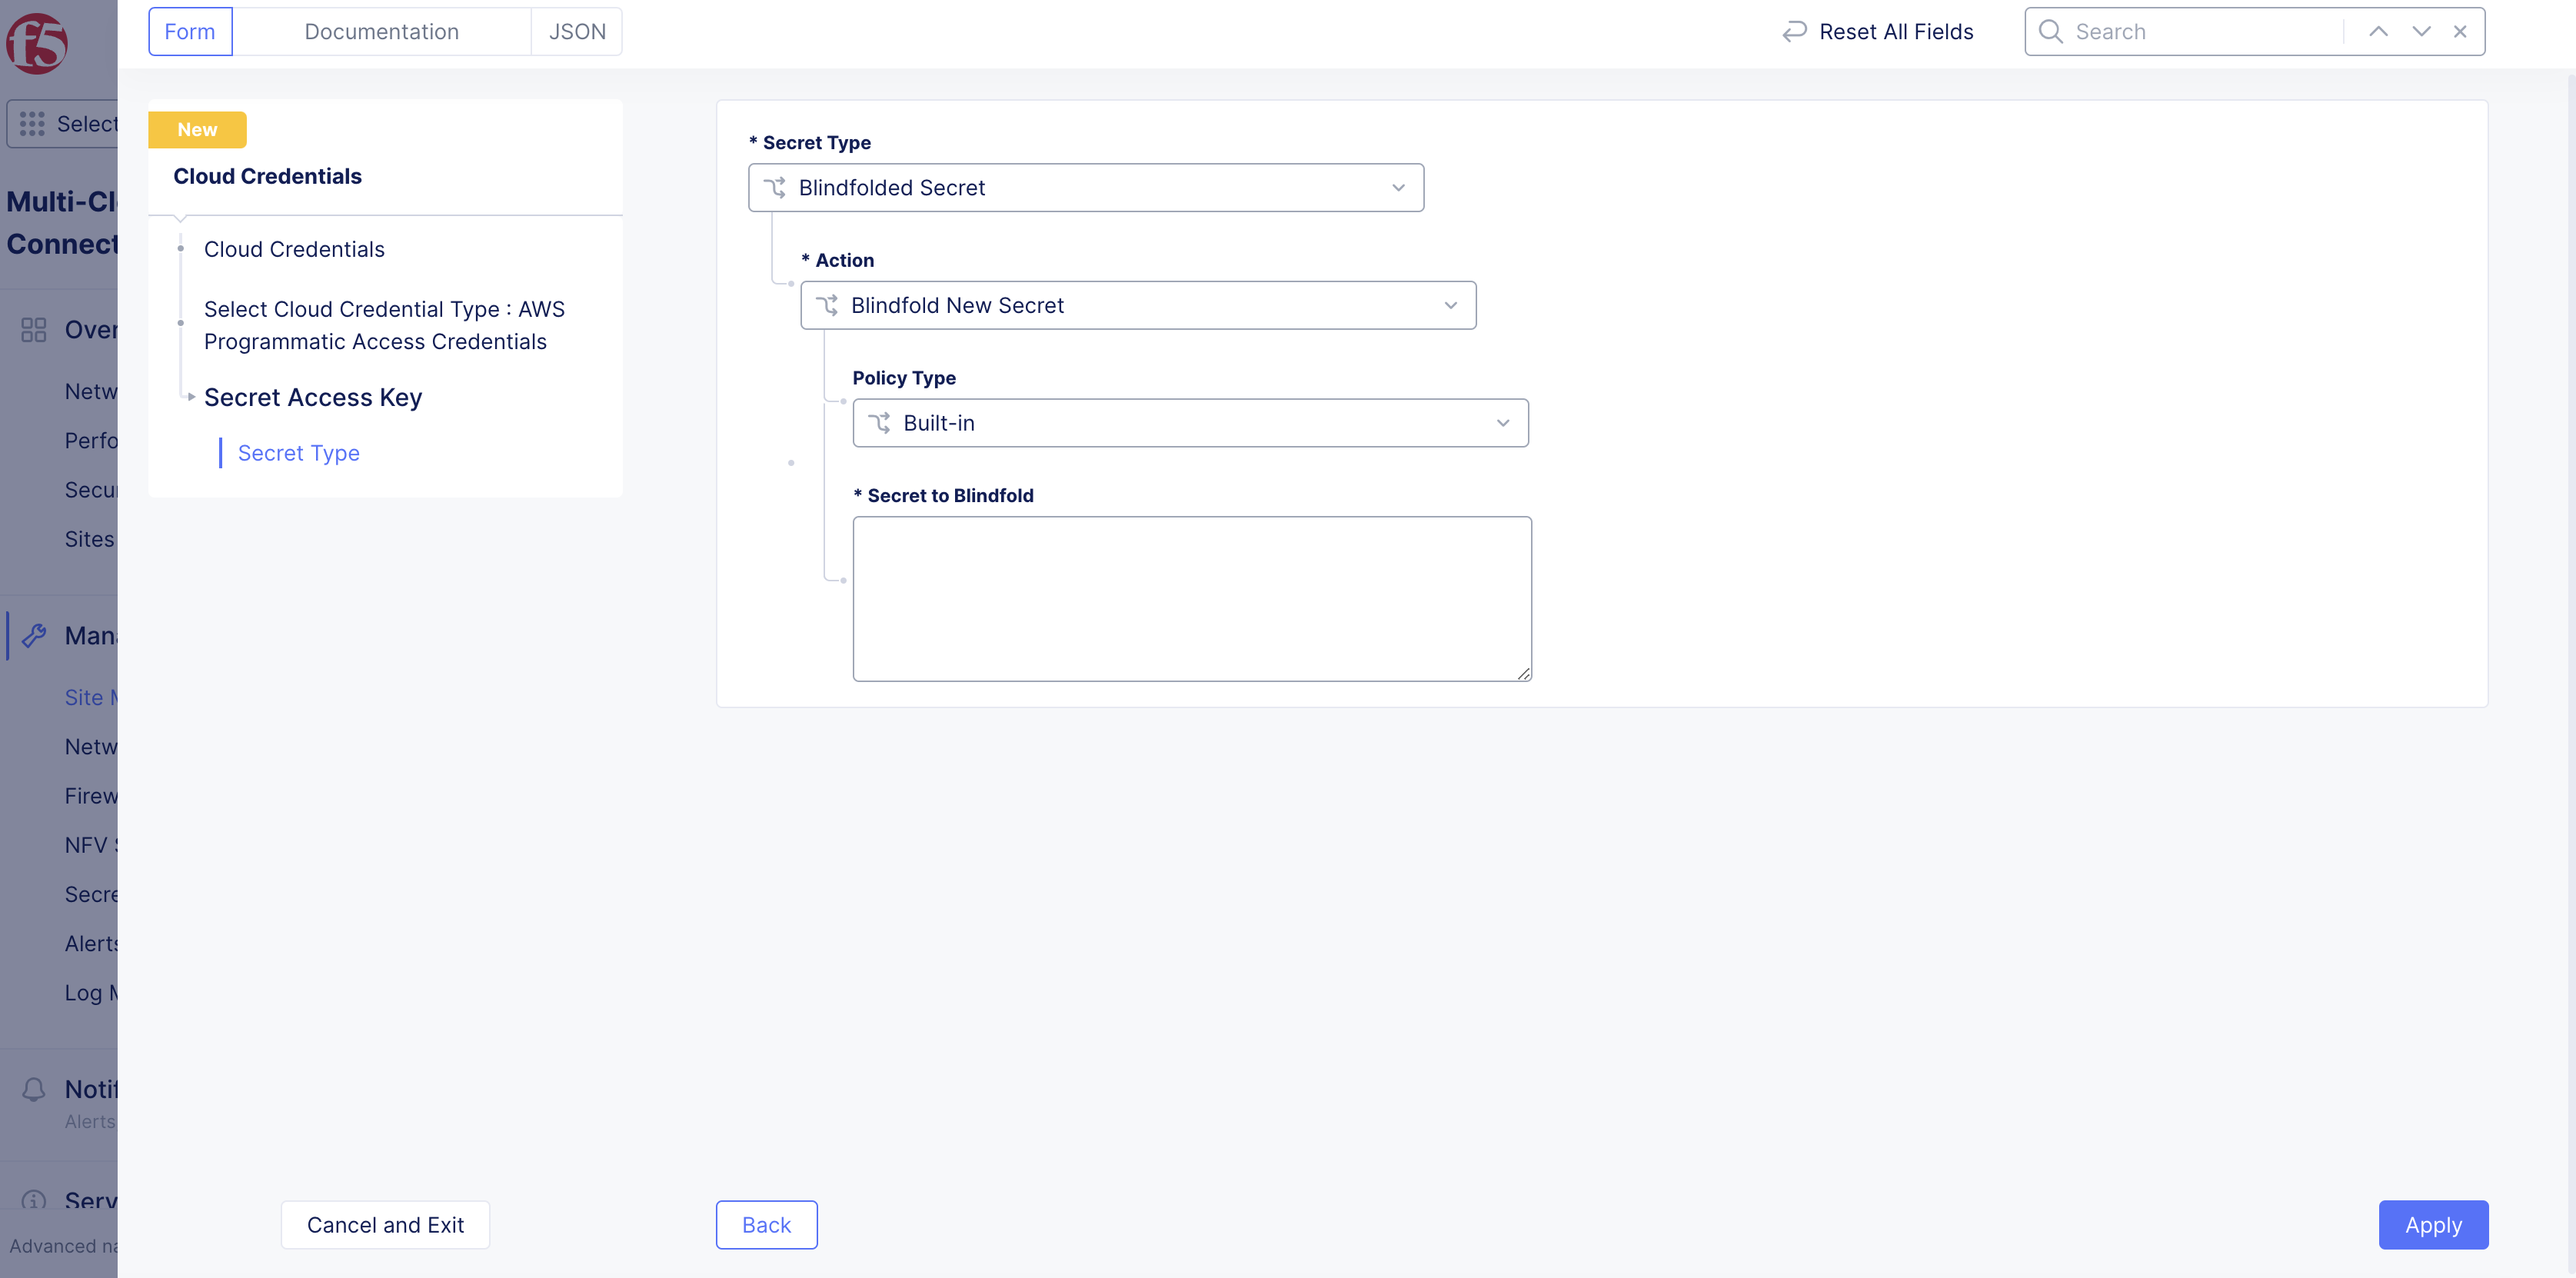Viewport: 2576px width, 1278px height.
Task: Click inside the Secret to Blindfold text area
Action: coord(1191,597)
